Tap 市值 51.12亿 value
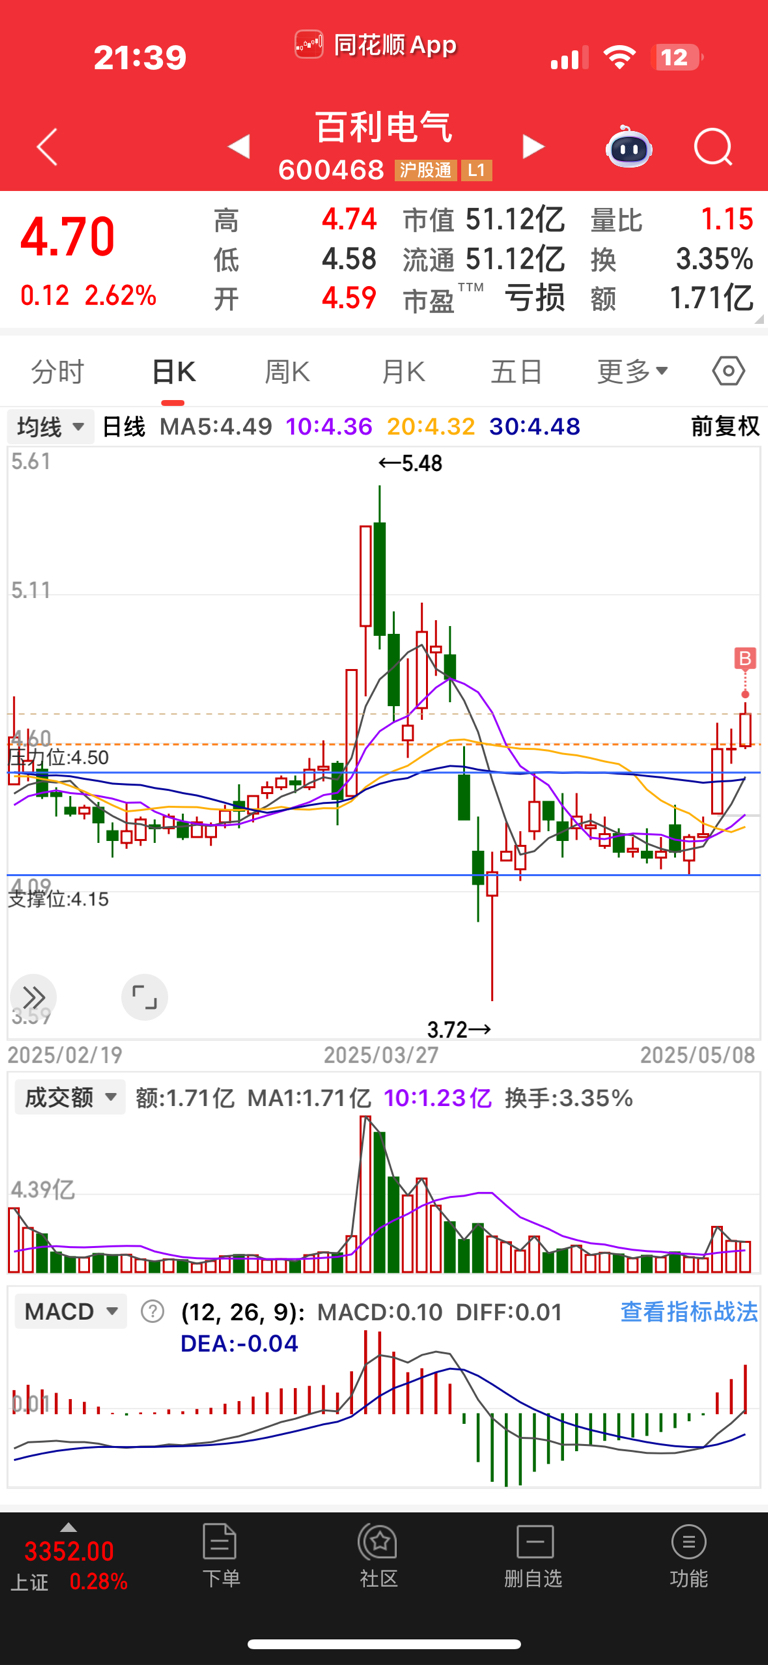Screen dimensions: 769x1665 (515, 219)
